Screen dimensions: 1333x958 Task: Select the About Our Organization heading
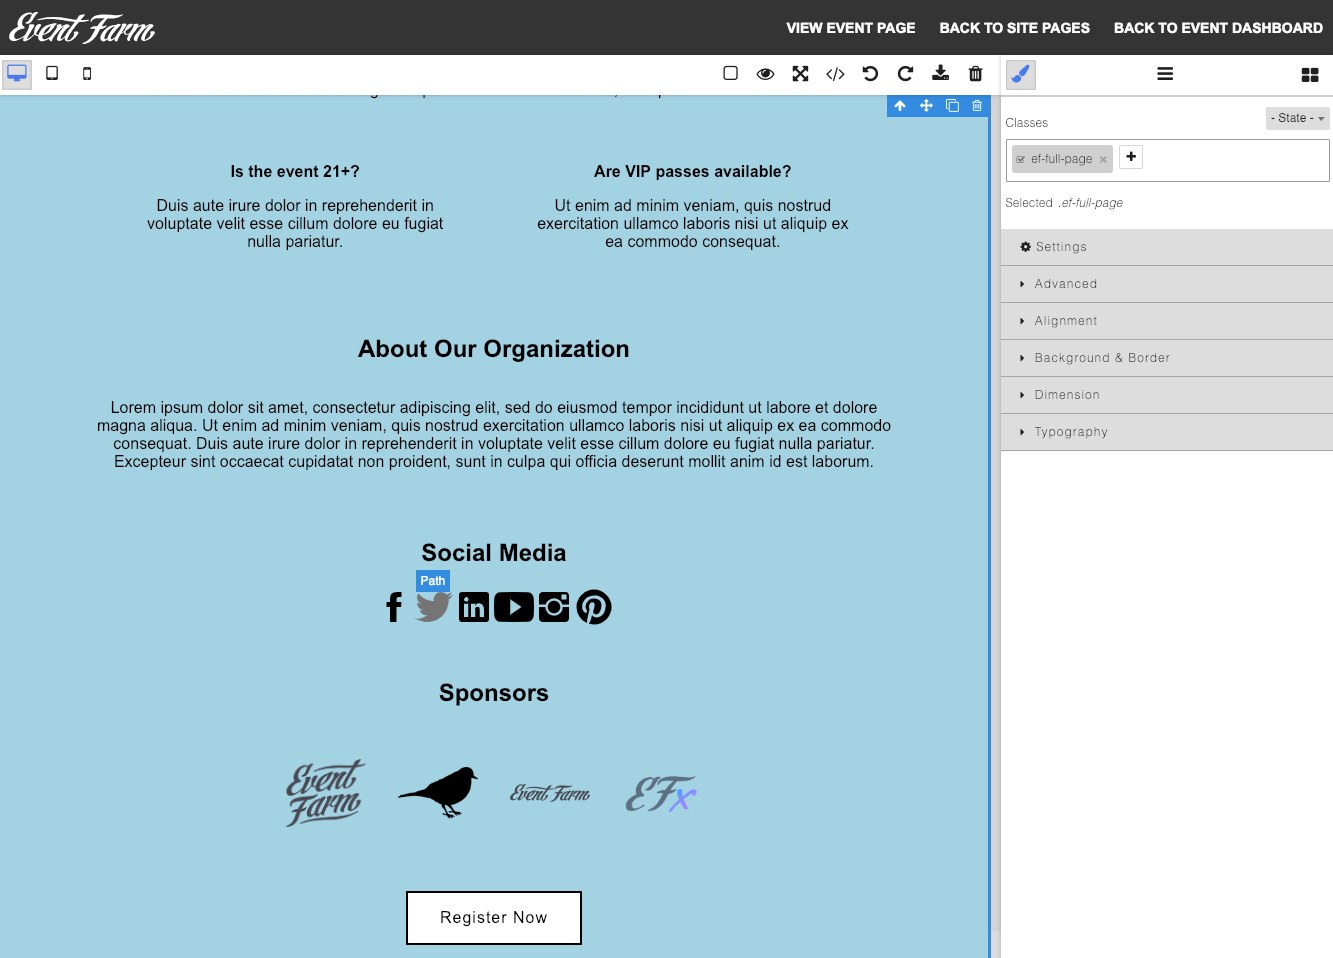click(x=494, y=349)
